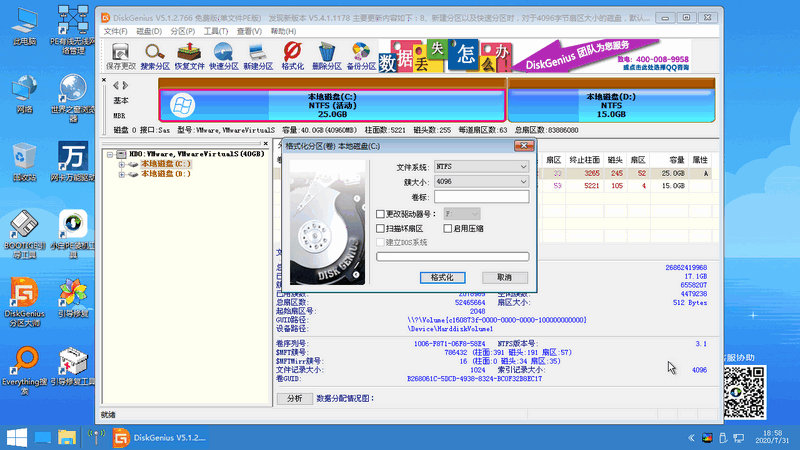The image size is (800, 450).
Task: Check the 扫描坏扇区 option
Action: [380, 228]
